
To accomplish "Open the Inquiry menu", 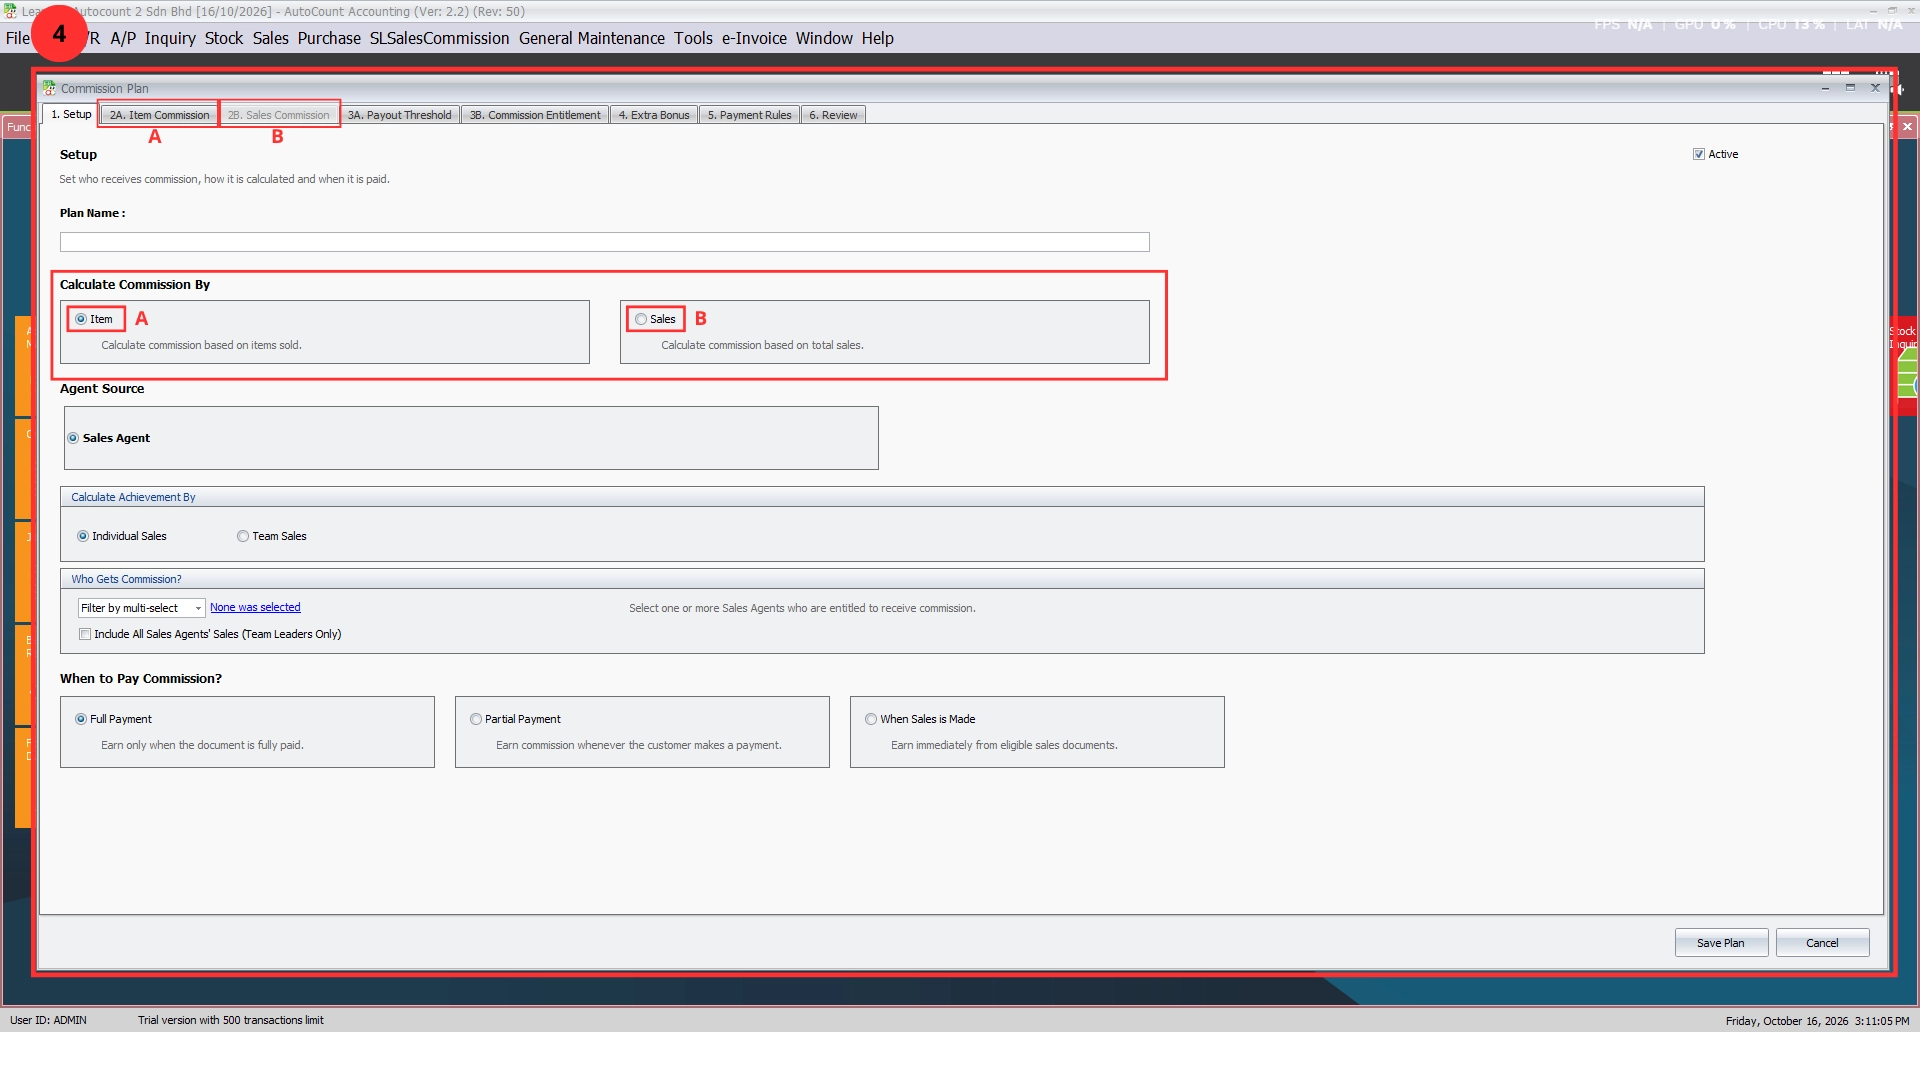I will 170,38.
